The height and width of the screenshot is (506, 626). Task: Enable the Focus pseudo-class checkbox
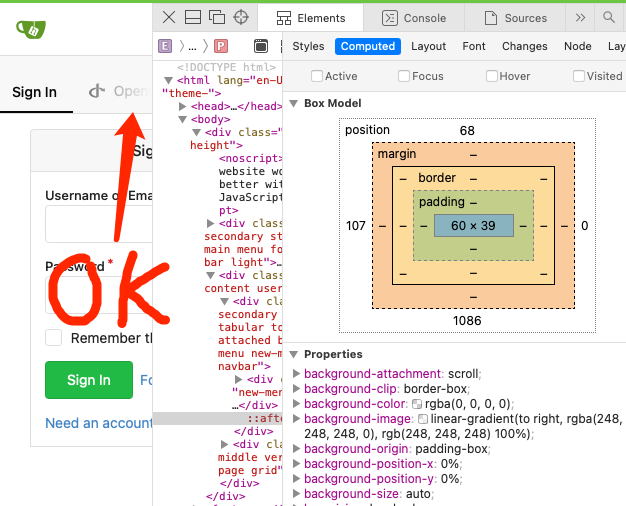coord(404,76)
